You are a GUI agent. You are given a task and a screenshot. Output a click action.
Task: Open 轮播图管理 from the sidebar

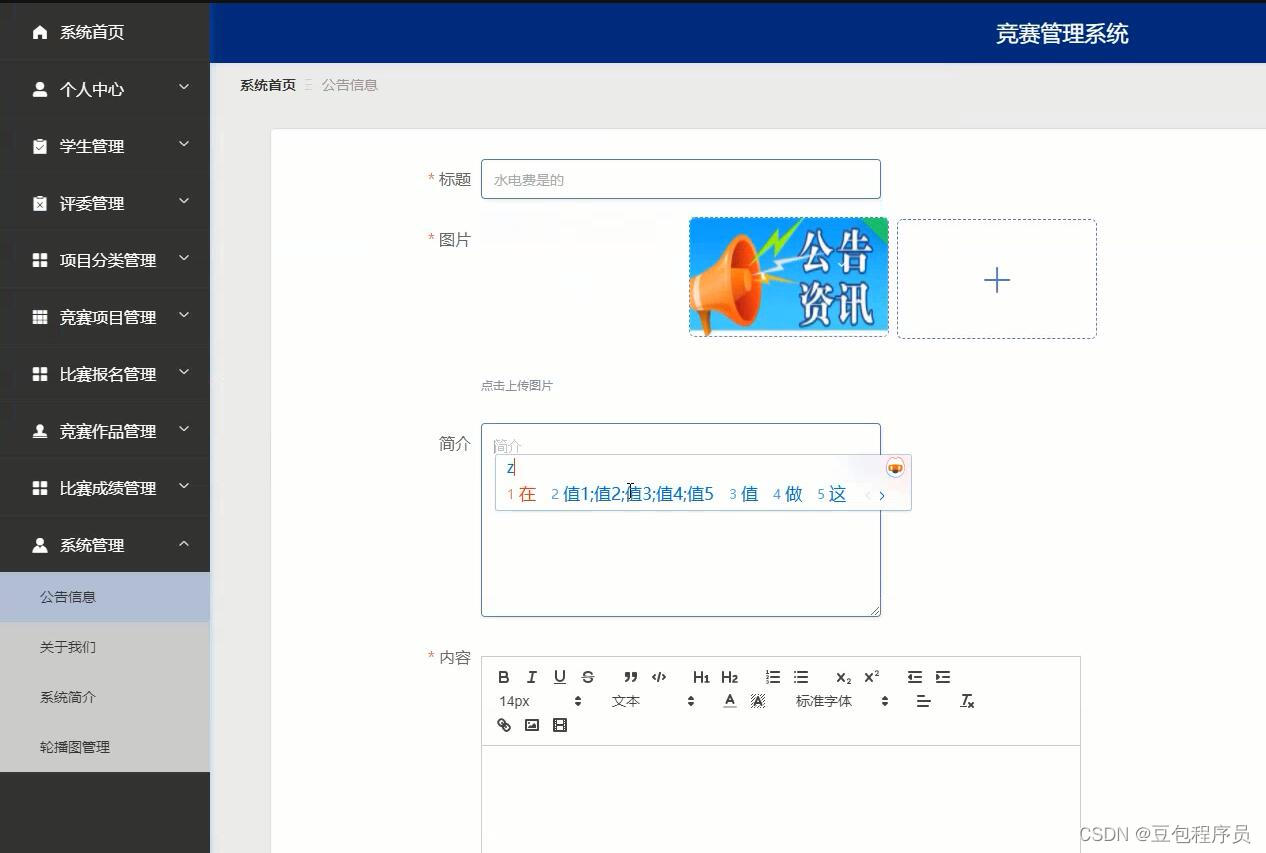click(x=74, y=747)
